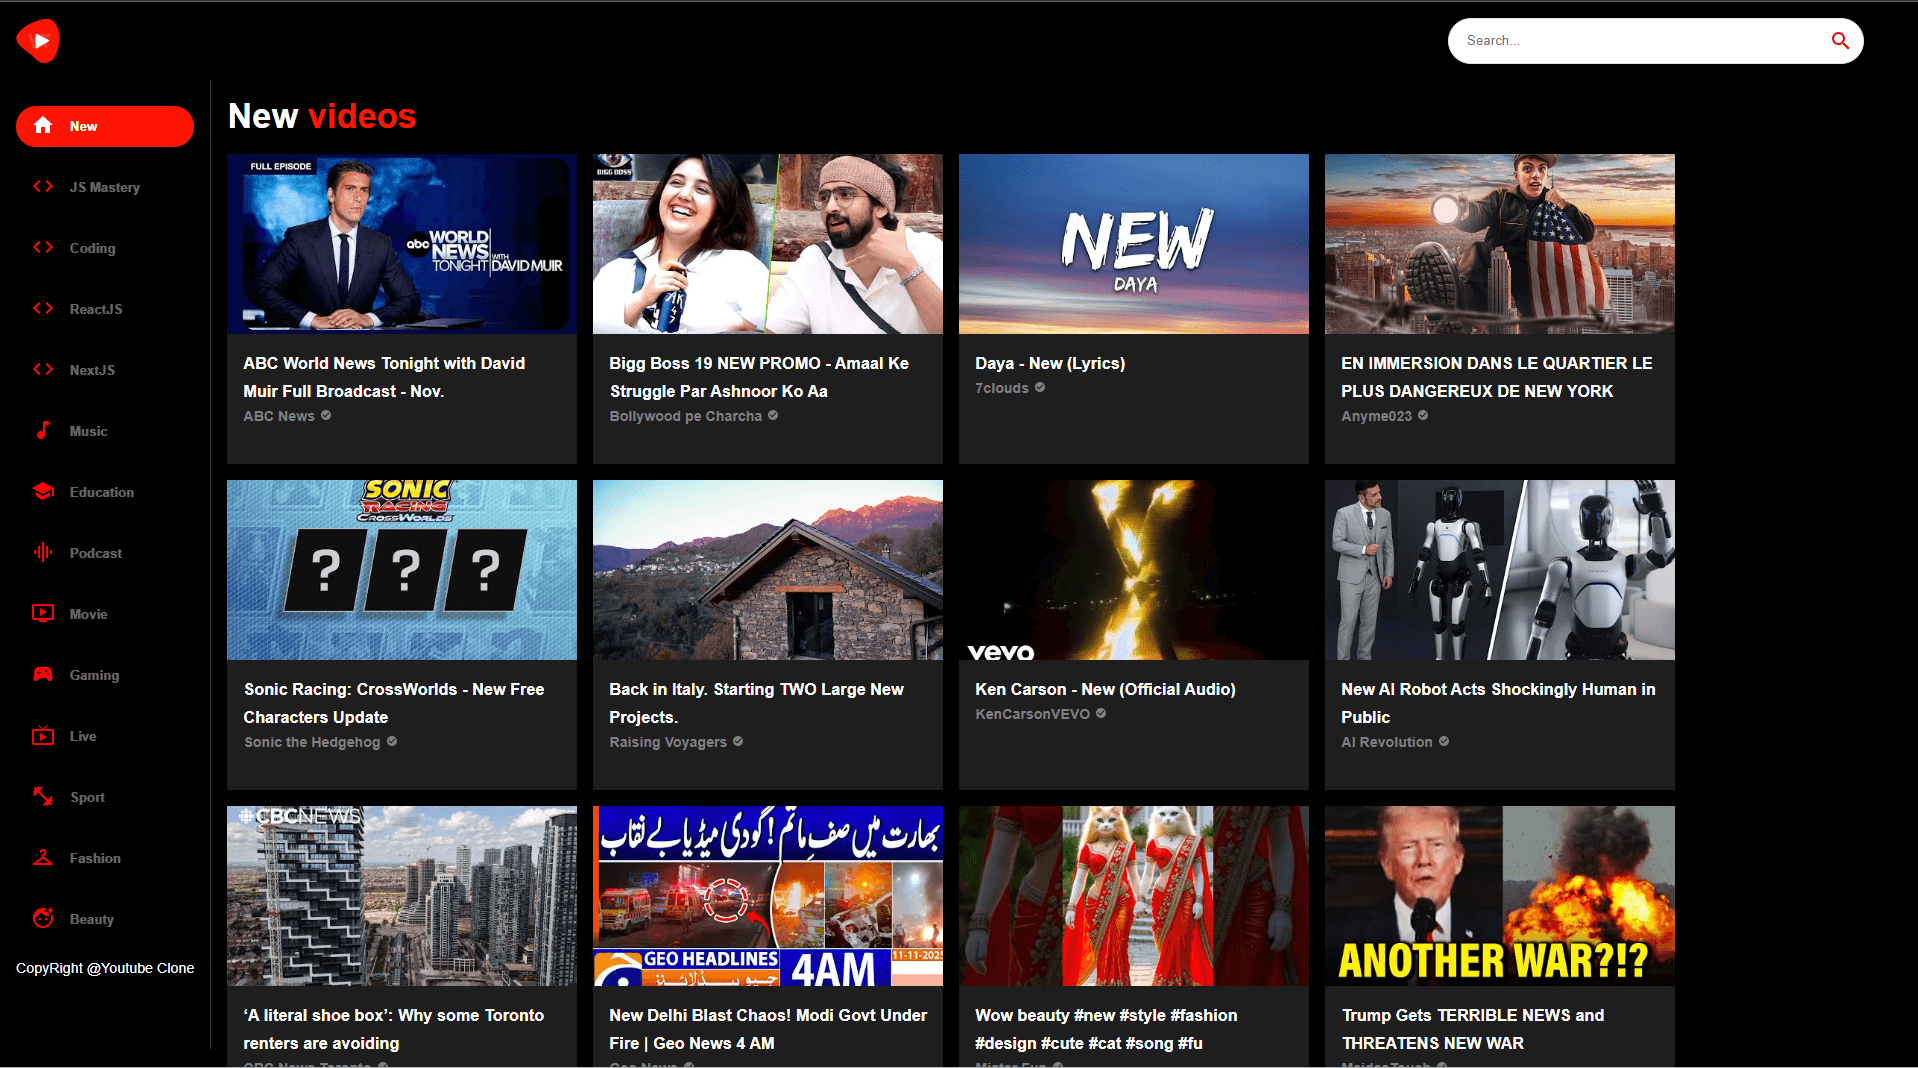Play the CBC News Toronto condos thumbnail
Image resolution: width=1918 pixels, height=1068 pixels.
point(402,896)
